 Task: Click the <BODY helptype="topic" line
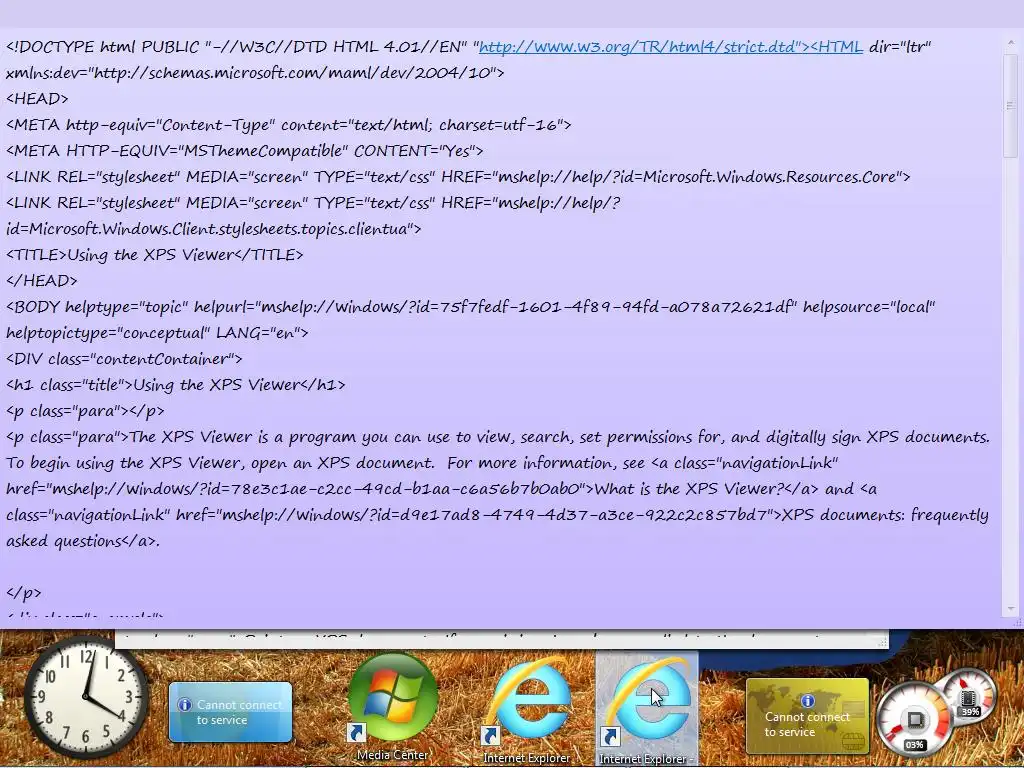click(x=471, y=307)
